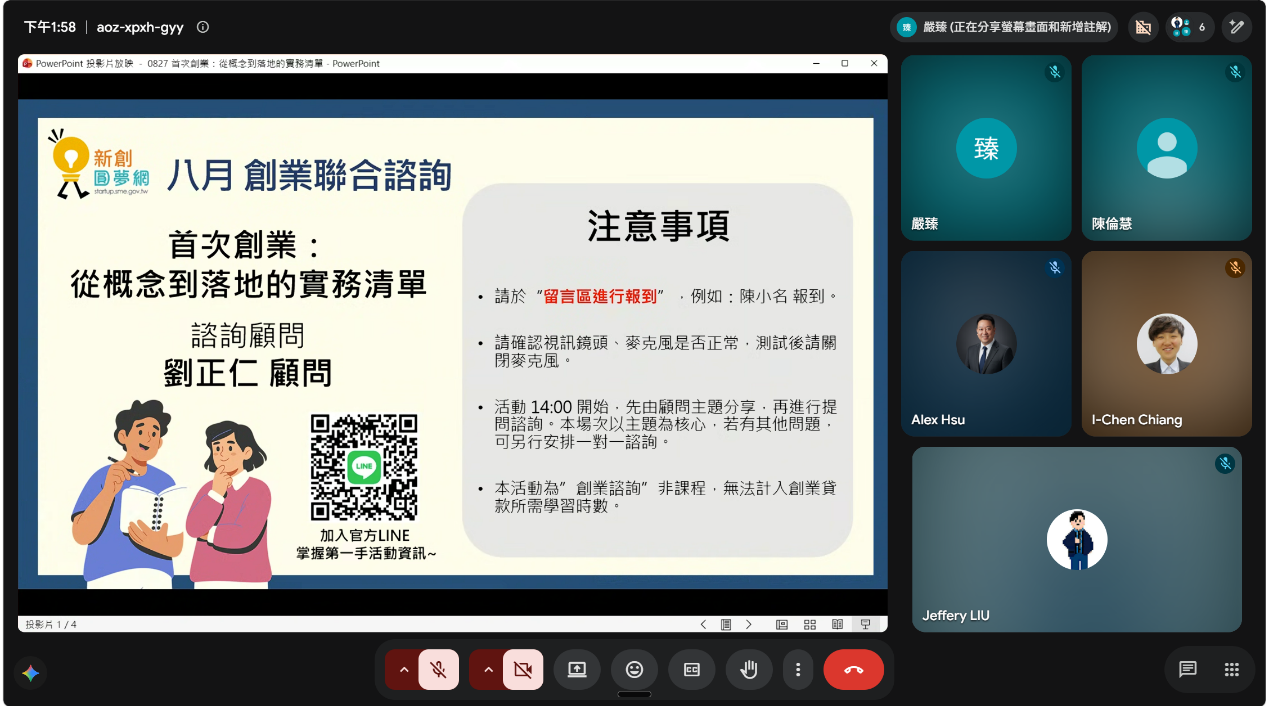Select 嚴臻 participant tile
Screen dimensions: 1269x706
click(986, 147)
